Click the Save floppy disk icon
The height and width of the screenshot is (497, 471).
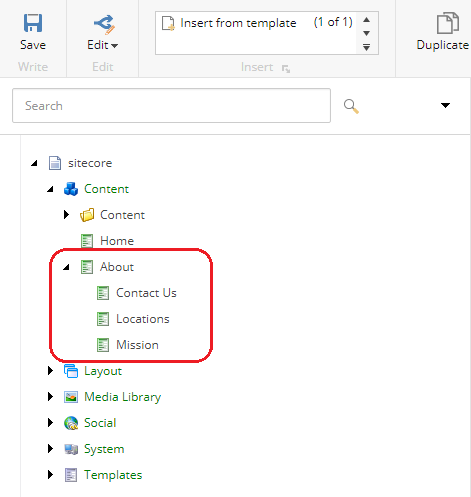(33, 23)
